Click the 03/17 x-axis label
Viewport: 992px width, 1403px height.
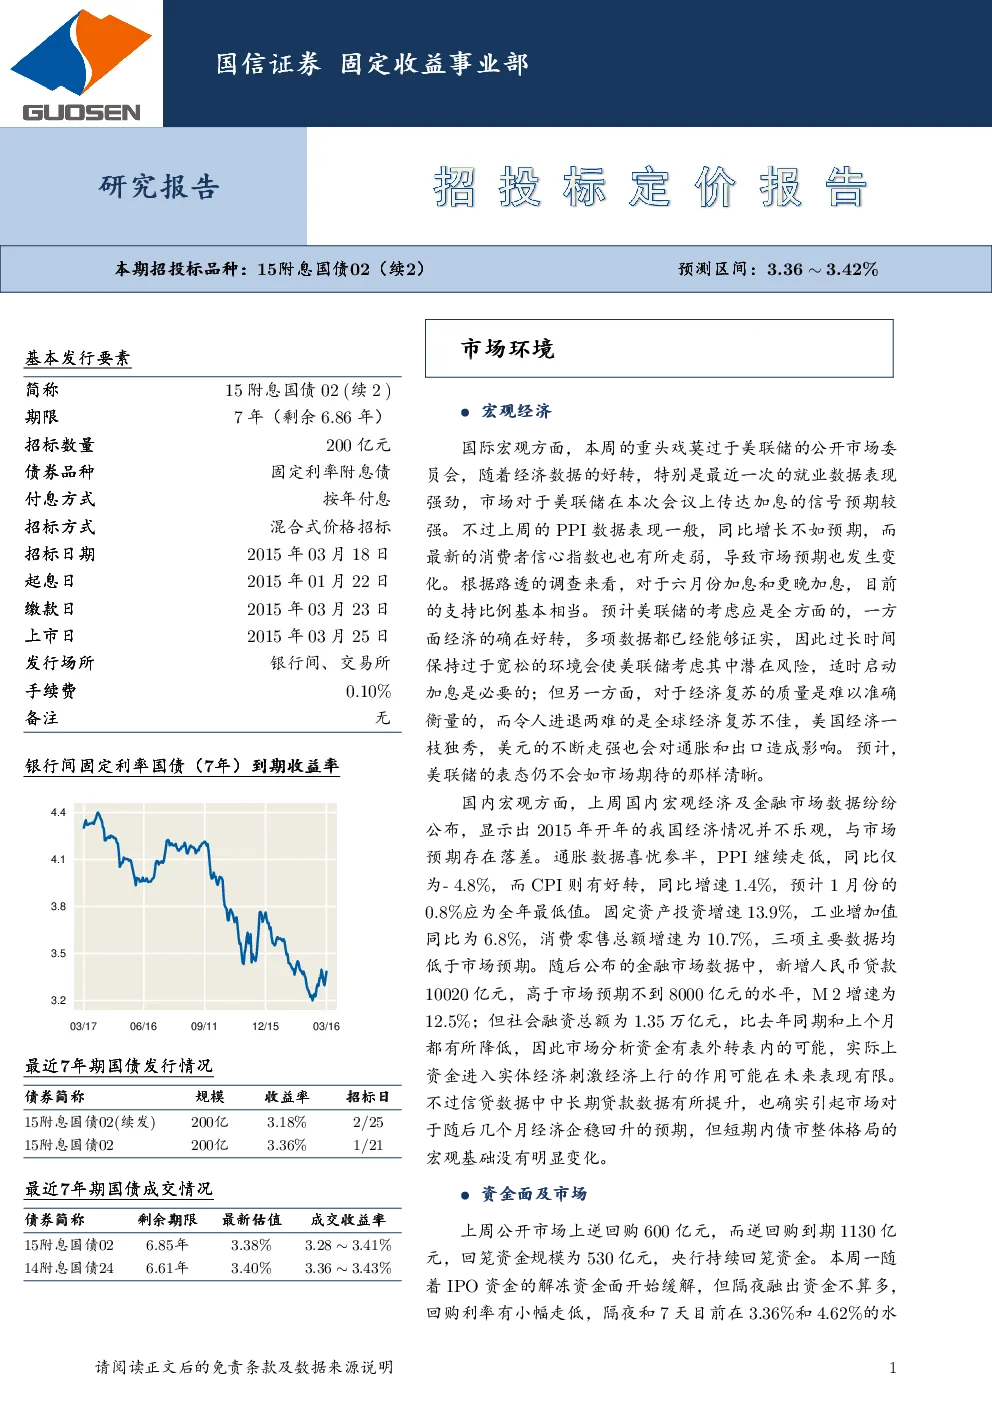(x=83, y=1027)
